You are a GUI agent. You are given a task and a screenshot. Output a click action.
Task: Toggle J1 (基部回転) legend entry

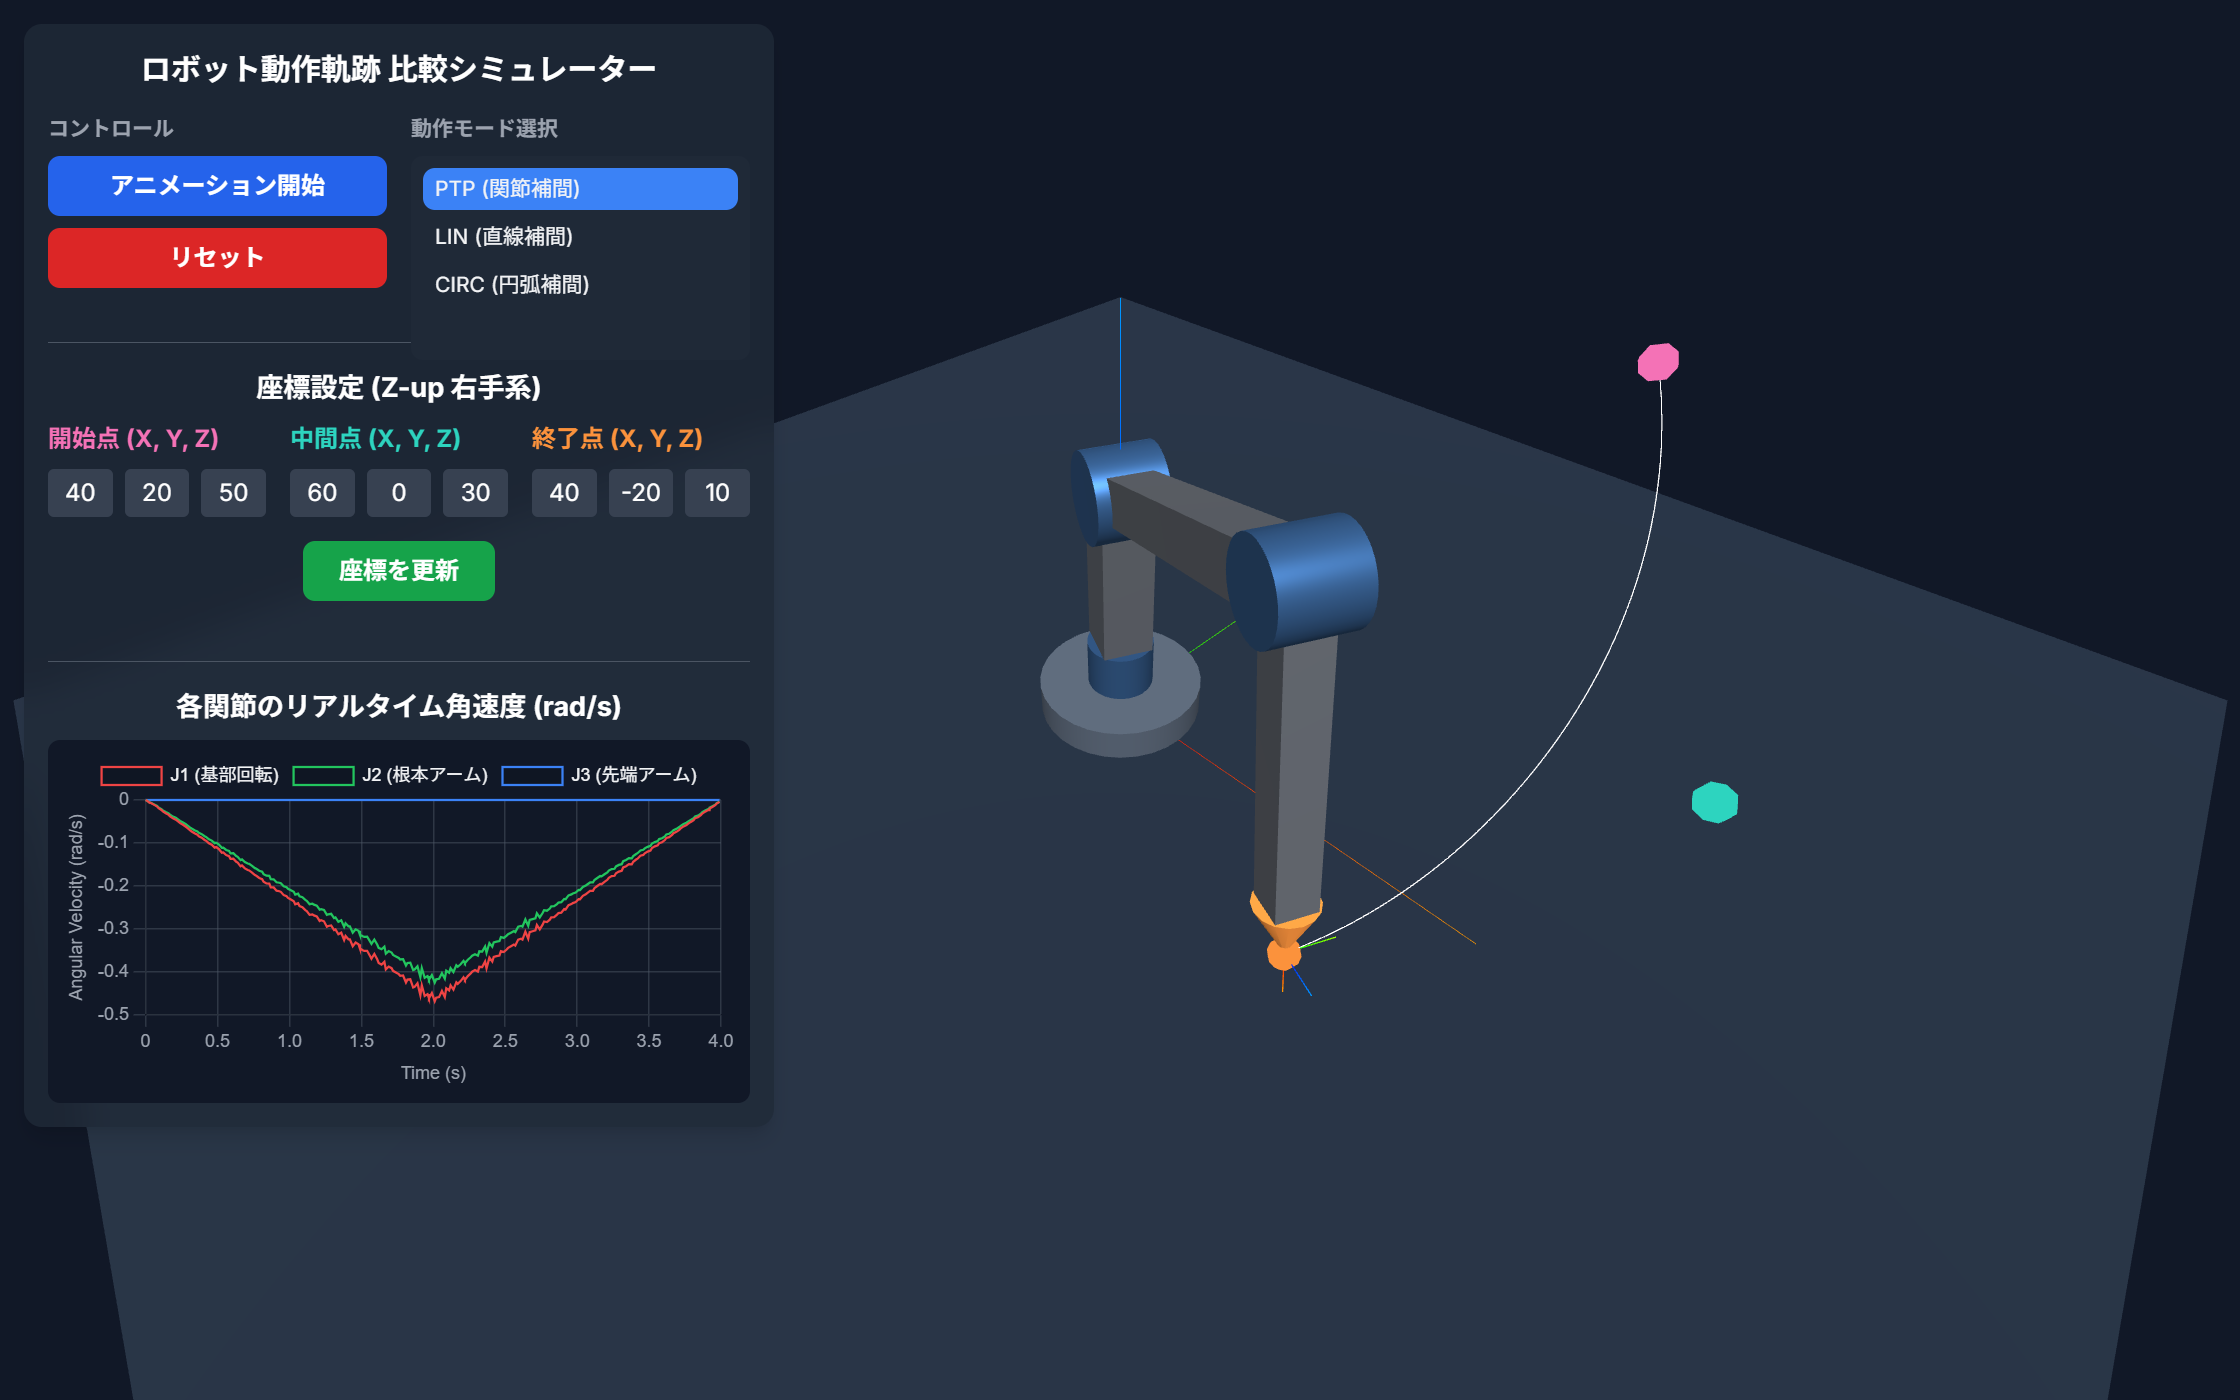[x=190, y=775]
